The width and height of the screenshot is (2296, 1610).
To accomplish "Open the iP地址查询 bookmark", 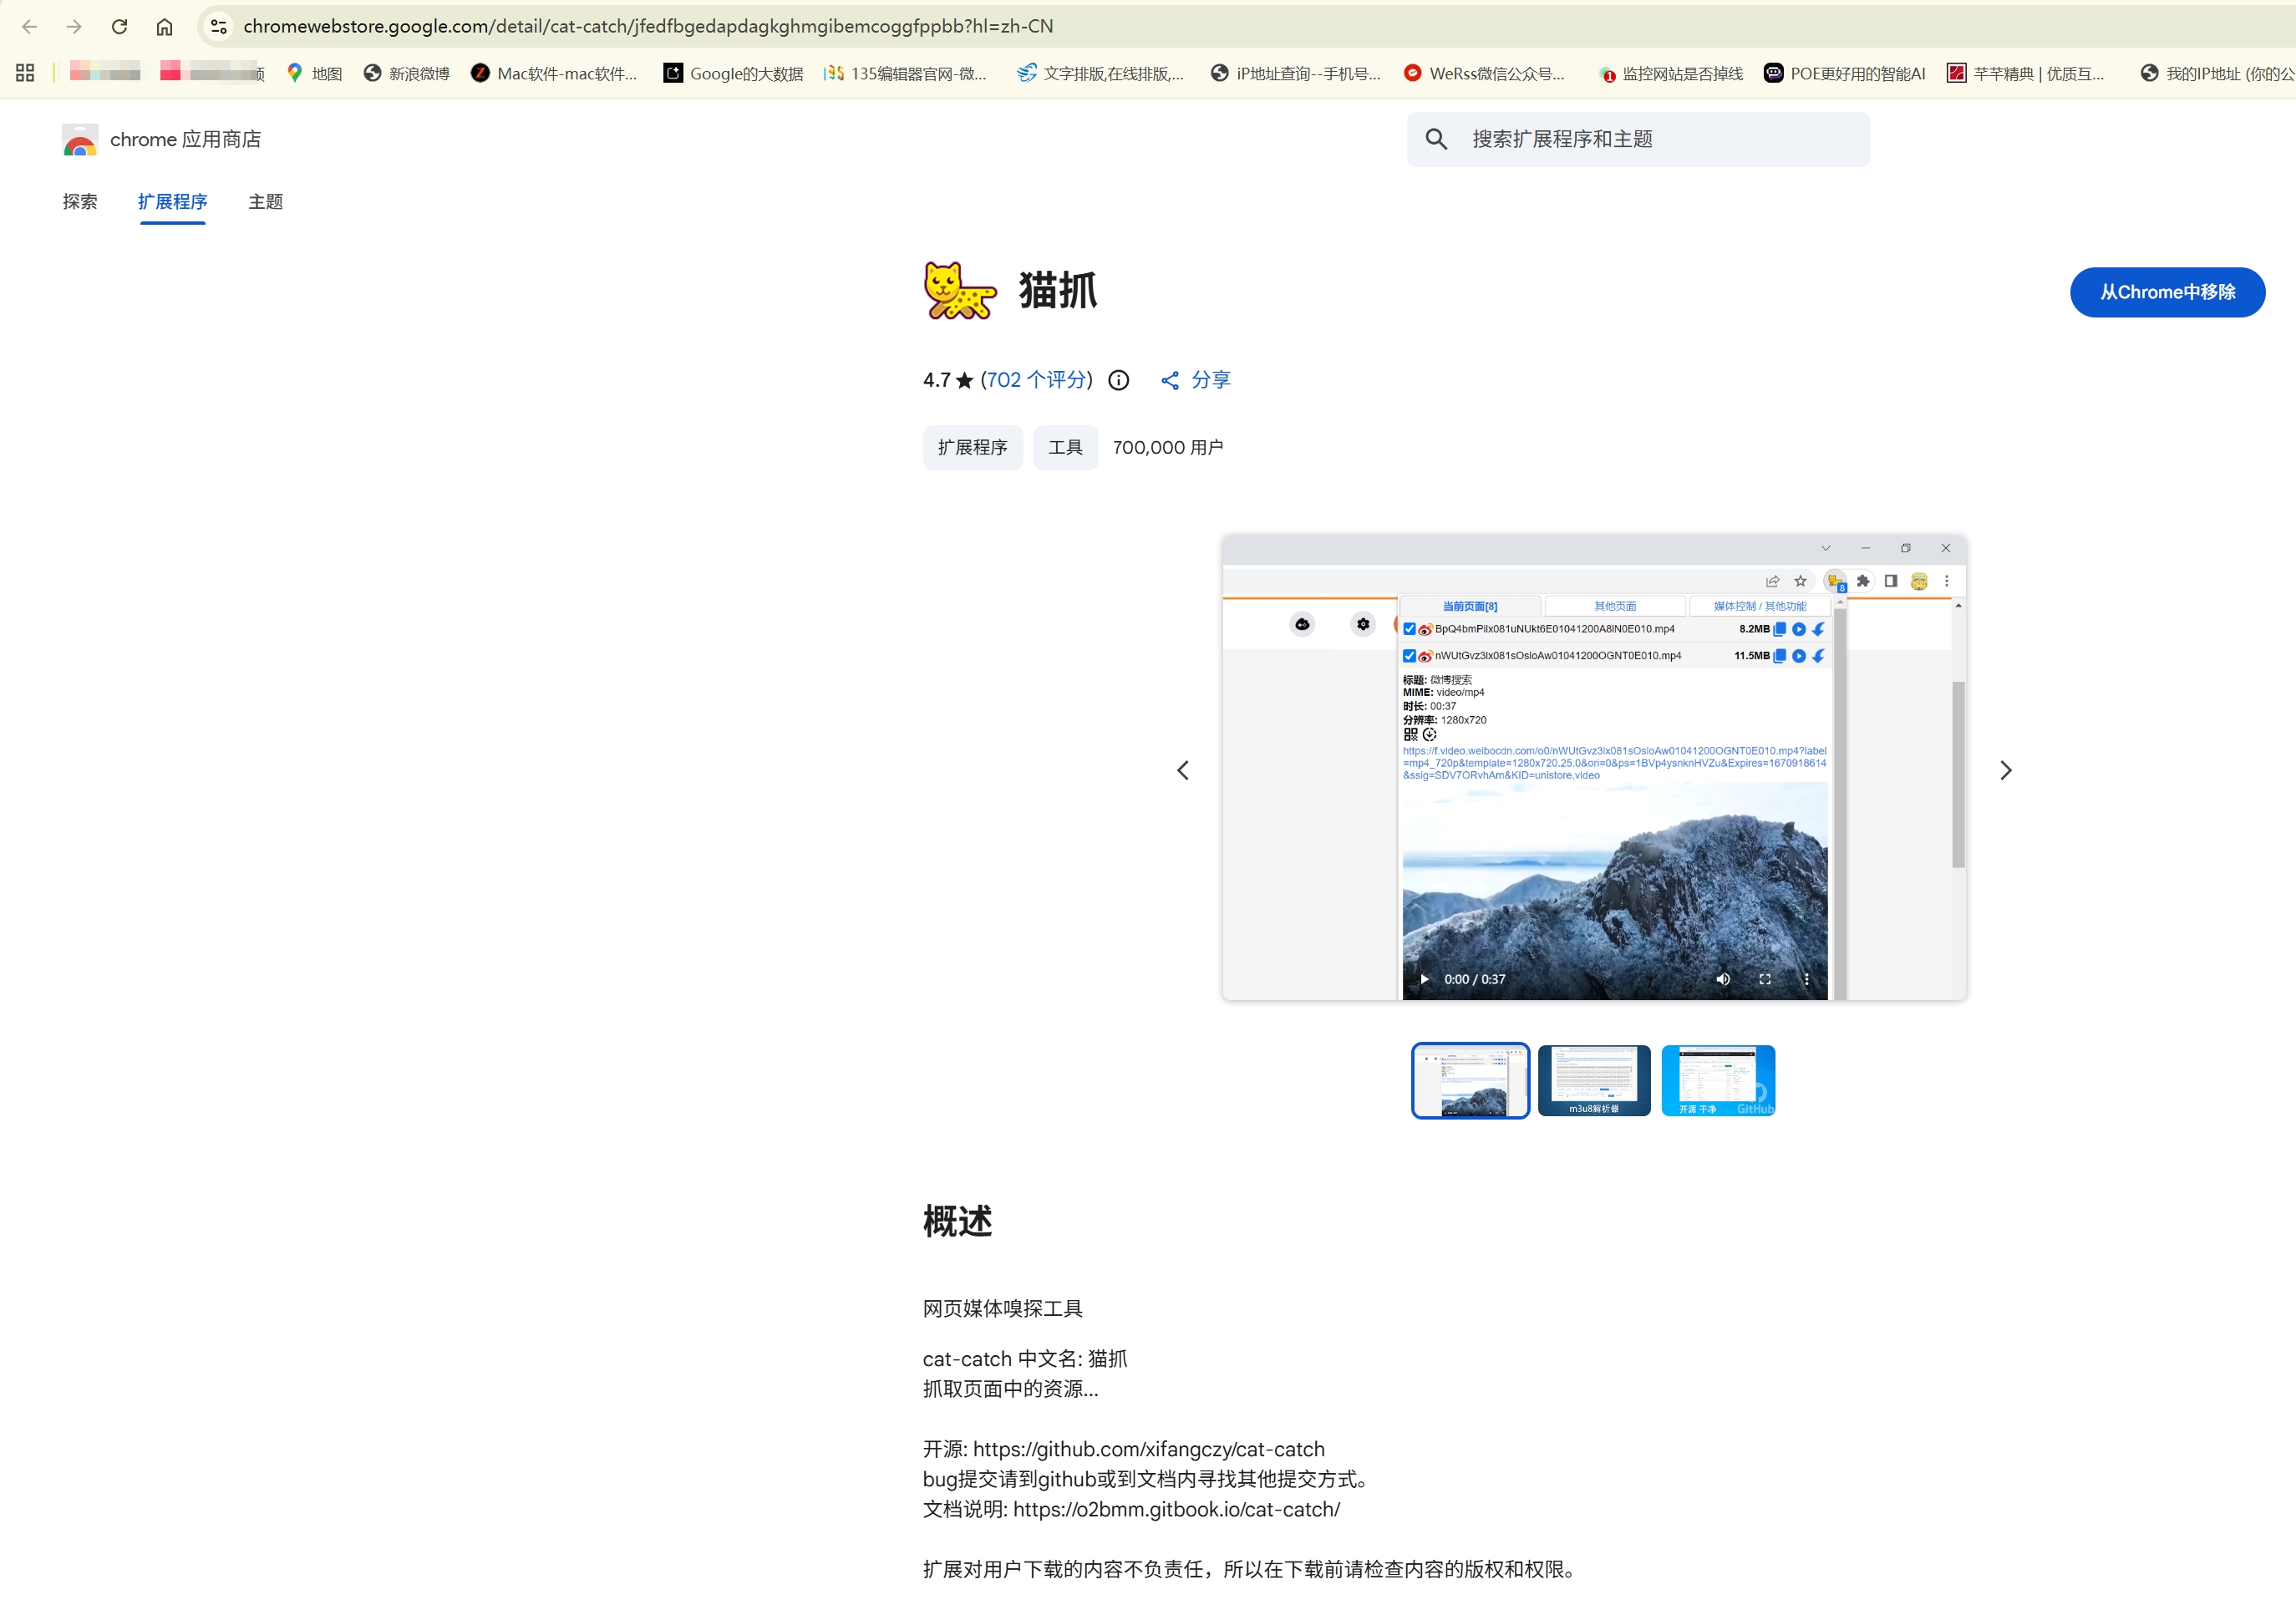I will (x=1296, y=73).
